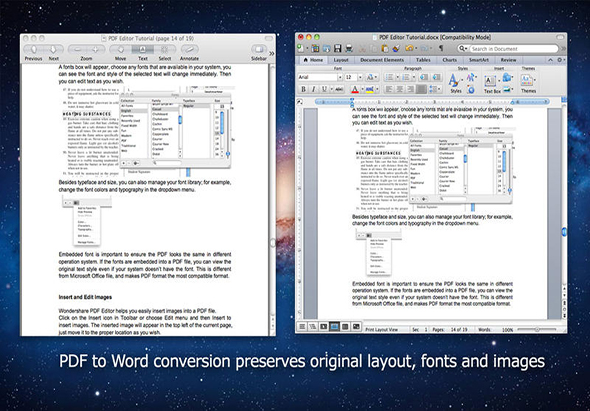Open the Charts ribbon tab
This screenshot has height=411, width=590.
coord(449,60)
